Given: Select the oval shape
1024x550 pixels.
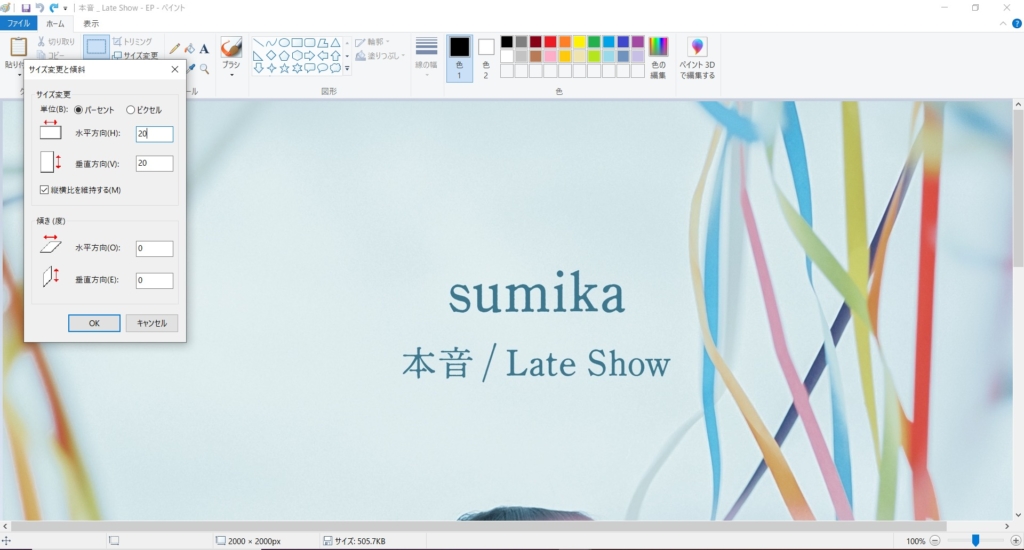Looking at the screenshot, I should pyautogui.click(x=284, y=42).
